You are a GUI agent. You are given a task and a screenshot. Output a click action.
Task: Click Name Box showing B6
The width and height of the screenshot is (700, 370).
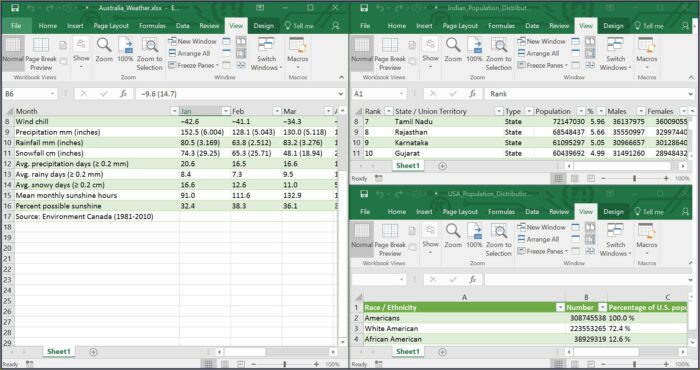point(29,94)
